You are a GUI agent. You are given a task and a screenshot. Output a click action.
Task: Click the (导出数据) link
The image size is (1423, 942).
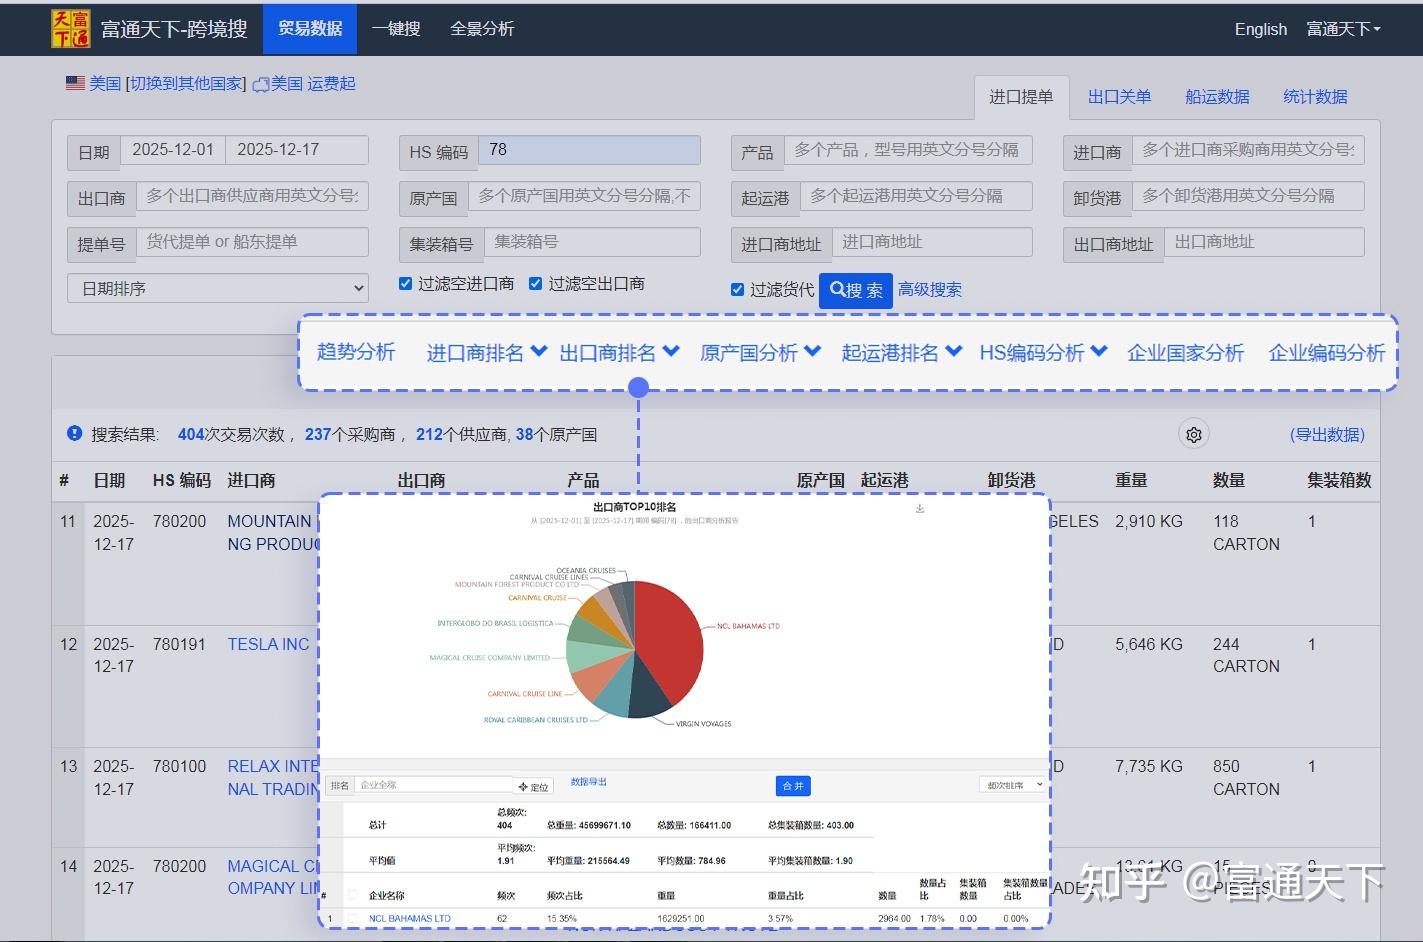pos(1327,434)
